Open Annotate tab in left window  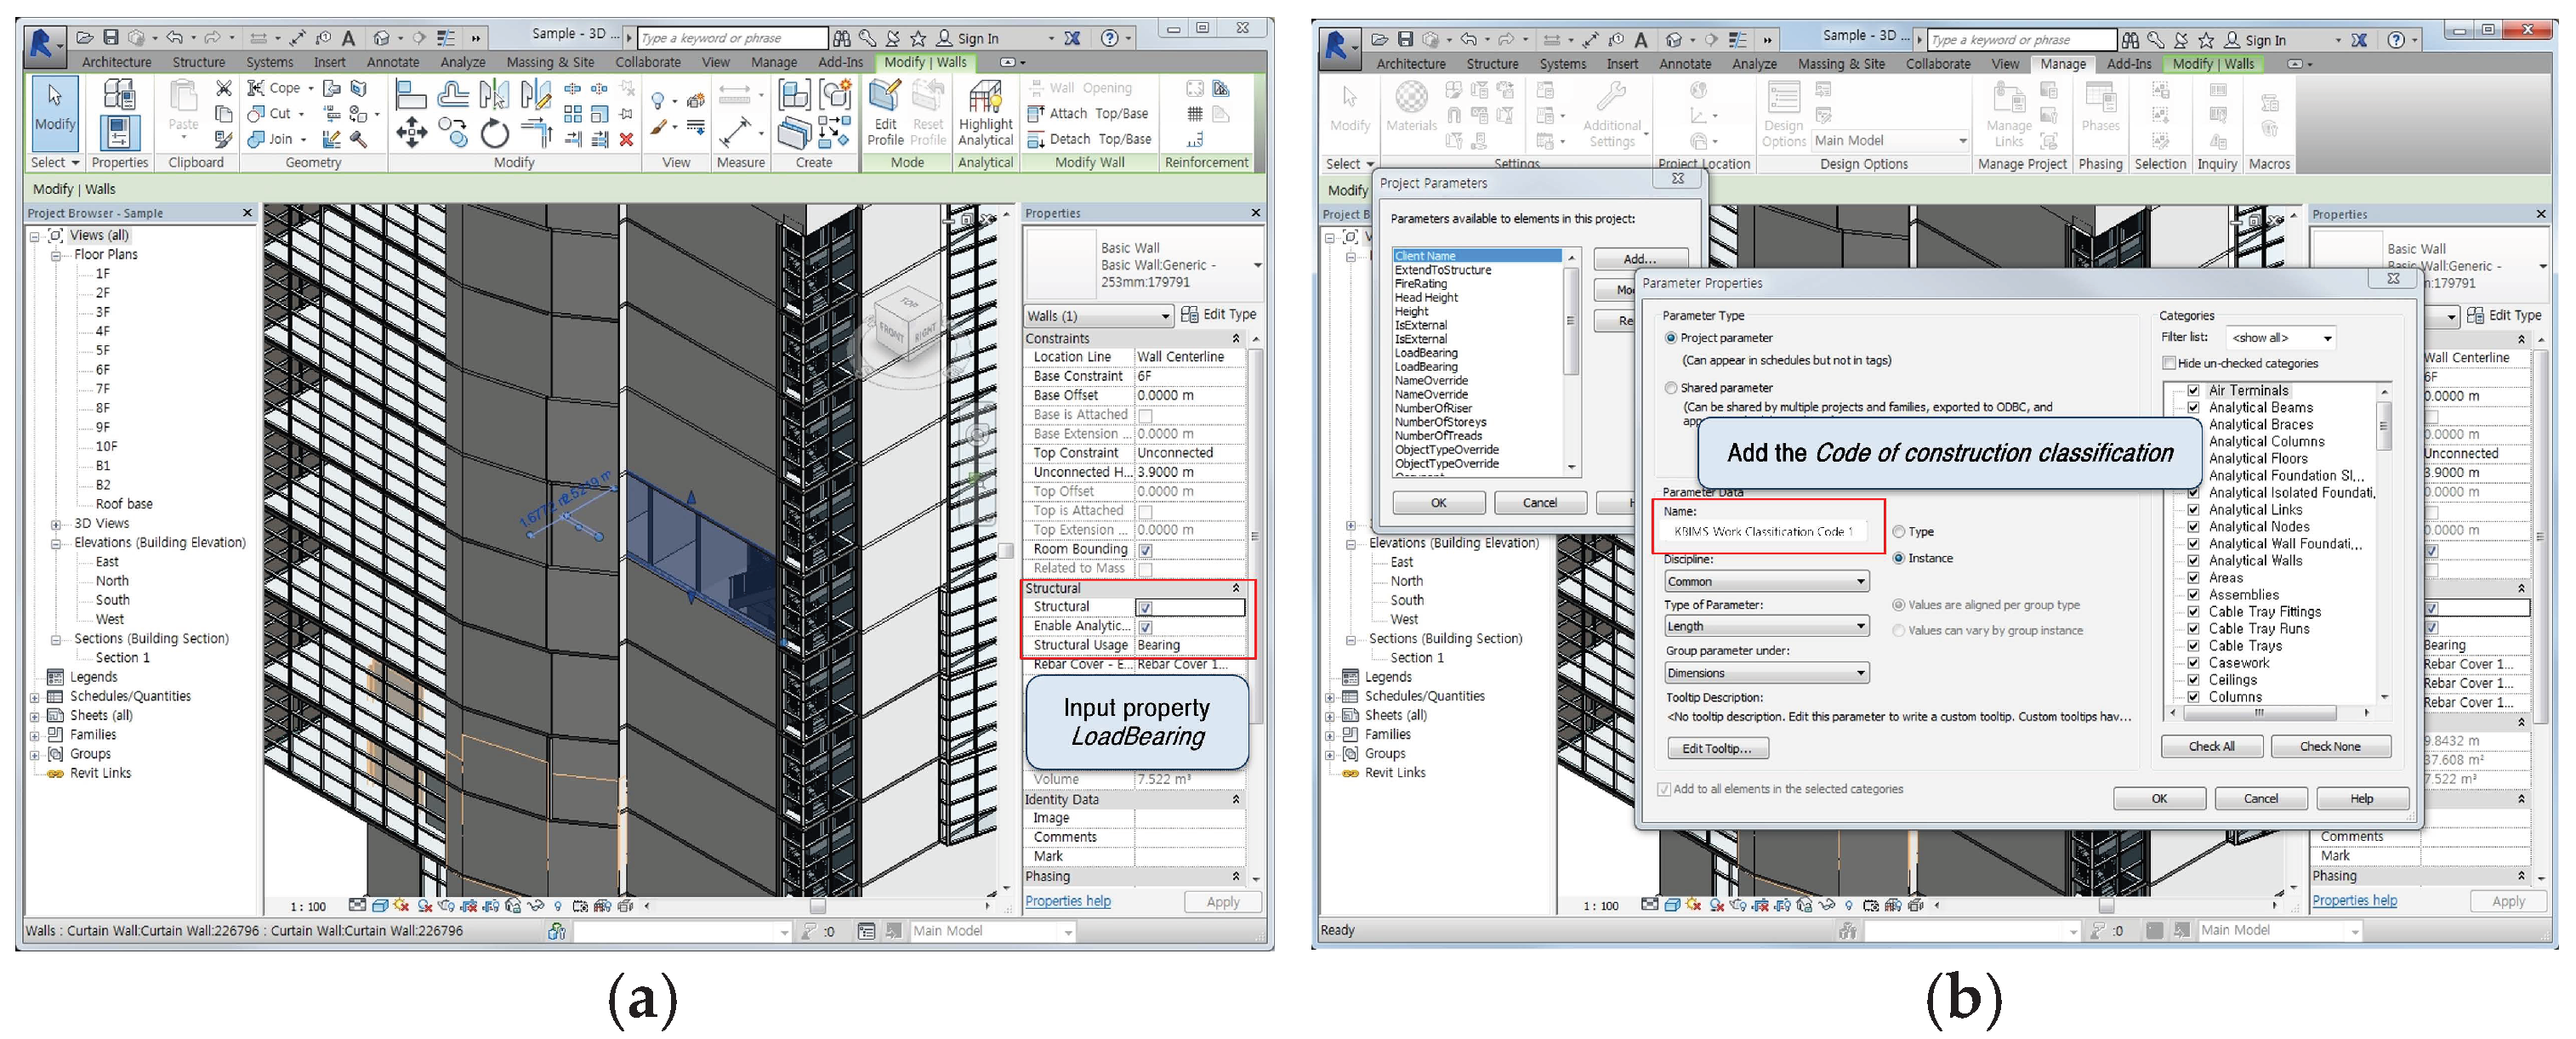point(393,62)
